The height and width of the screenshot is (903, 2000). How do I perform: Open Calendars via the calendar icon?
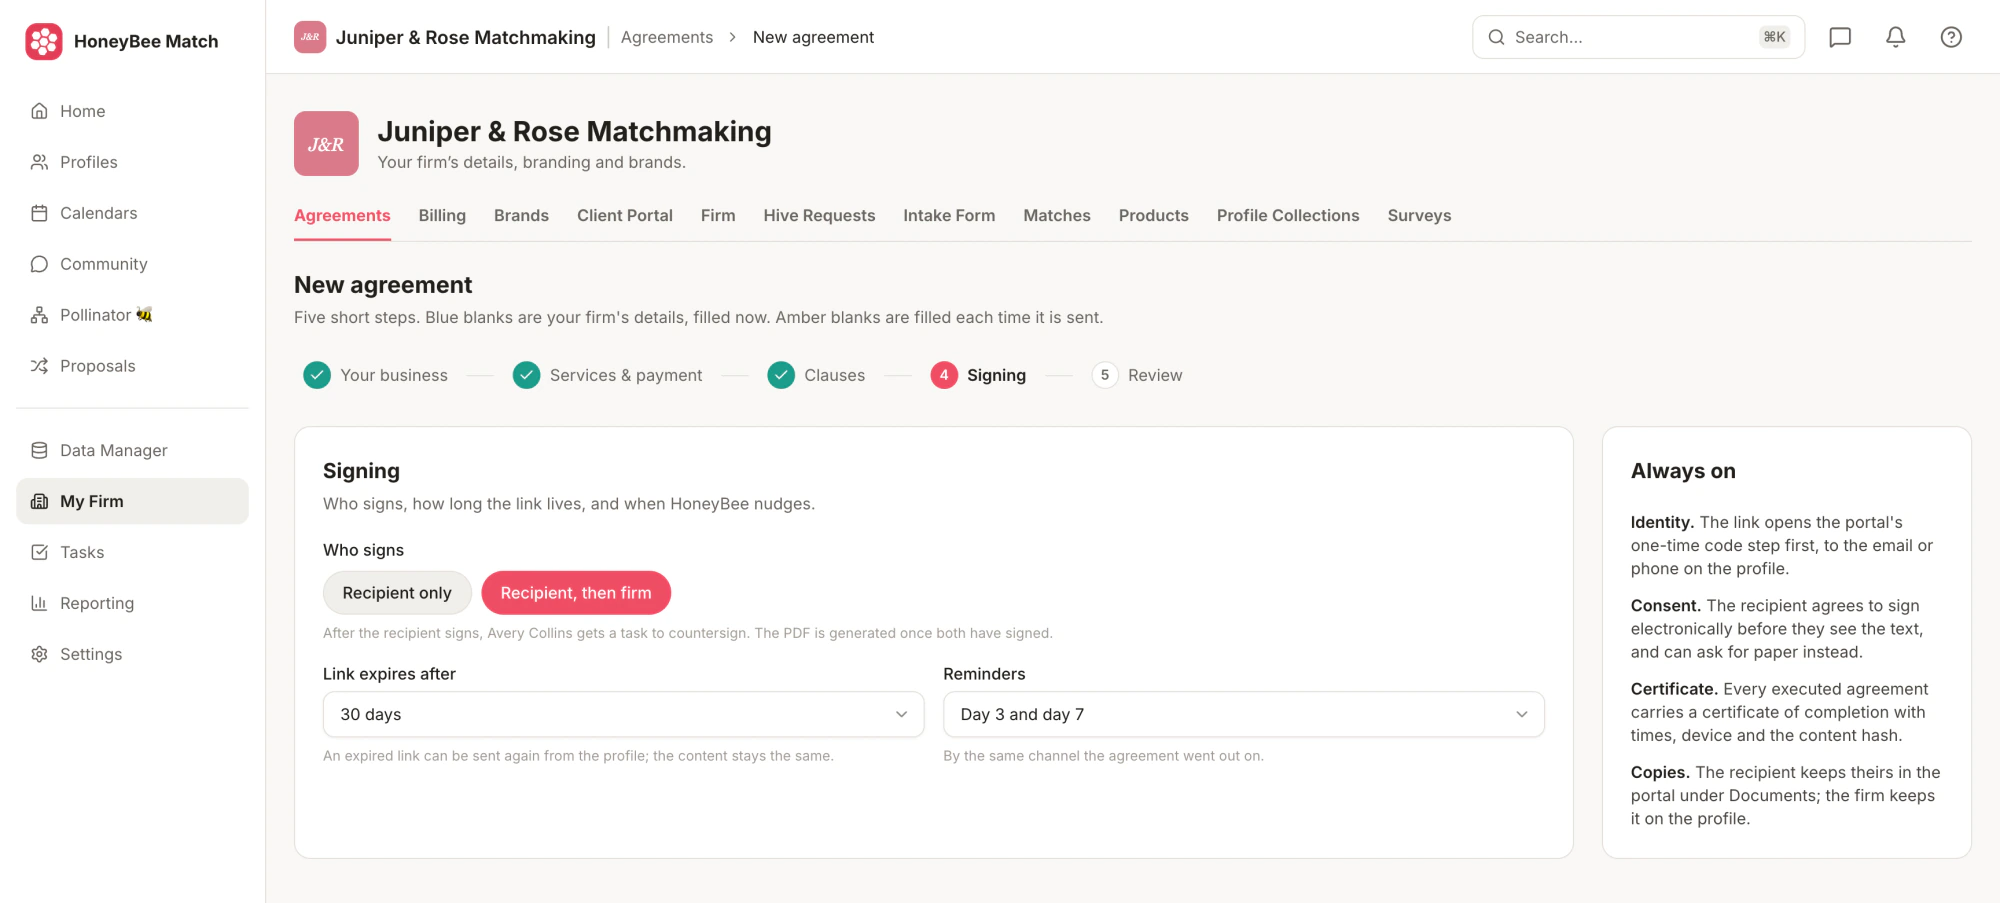(39, 213)
